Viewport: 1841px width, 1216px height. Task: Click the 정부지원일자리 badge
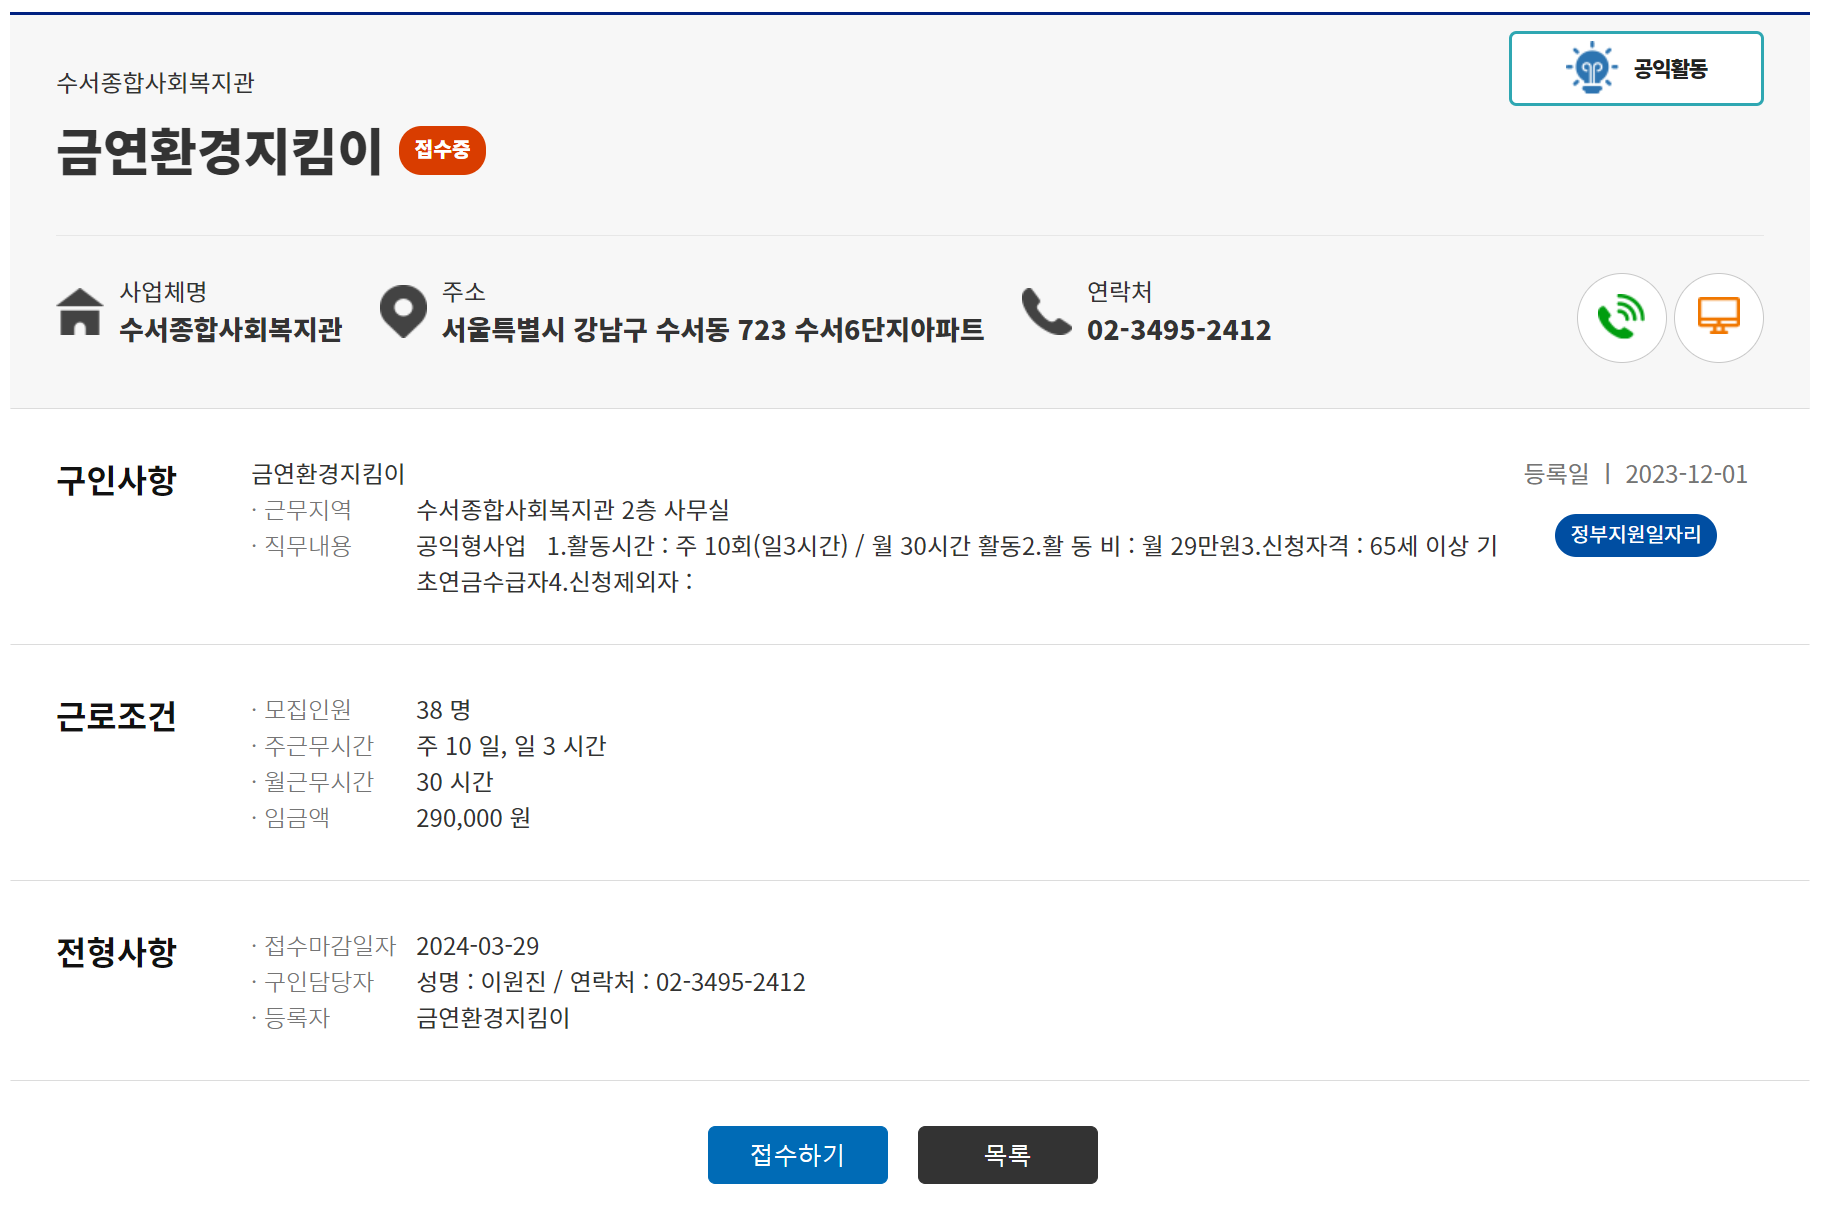click(x=1636, y=535)
